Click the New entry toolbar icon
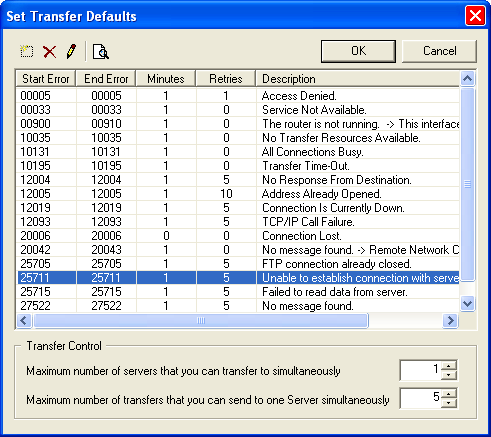Image resolution: width=491 pixels, height=437 pixels. 26,52
